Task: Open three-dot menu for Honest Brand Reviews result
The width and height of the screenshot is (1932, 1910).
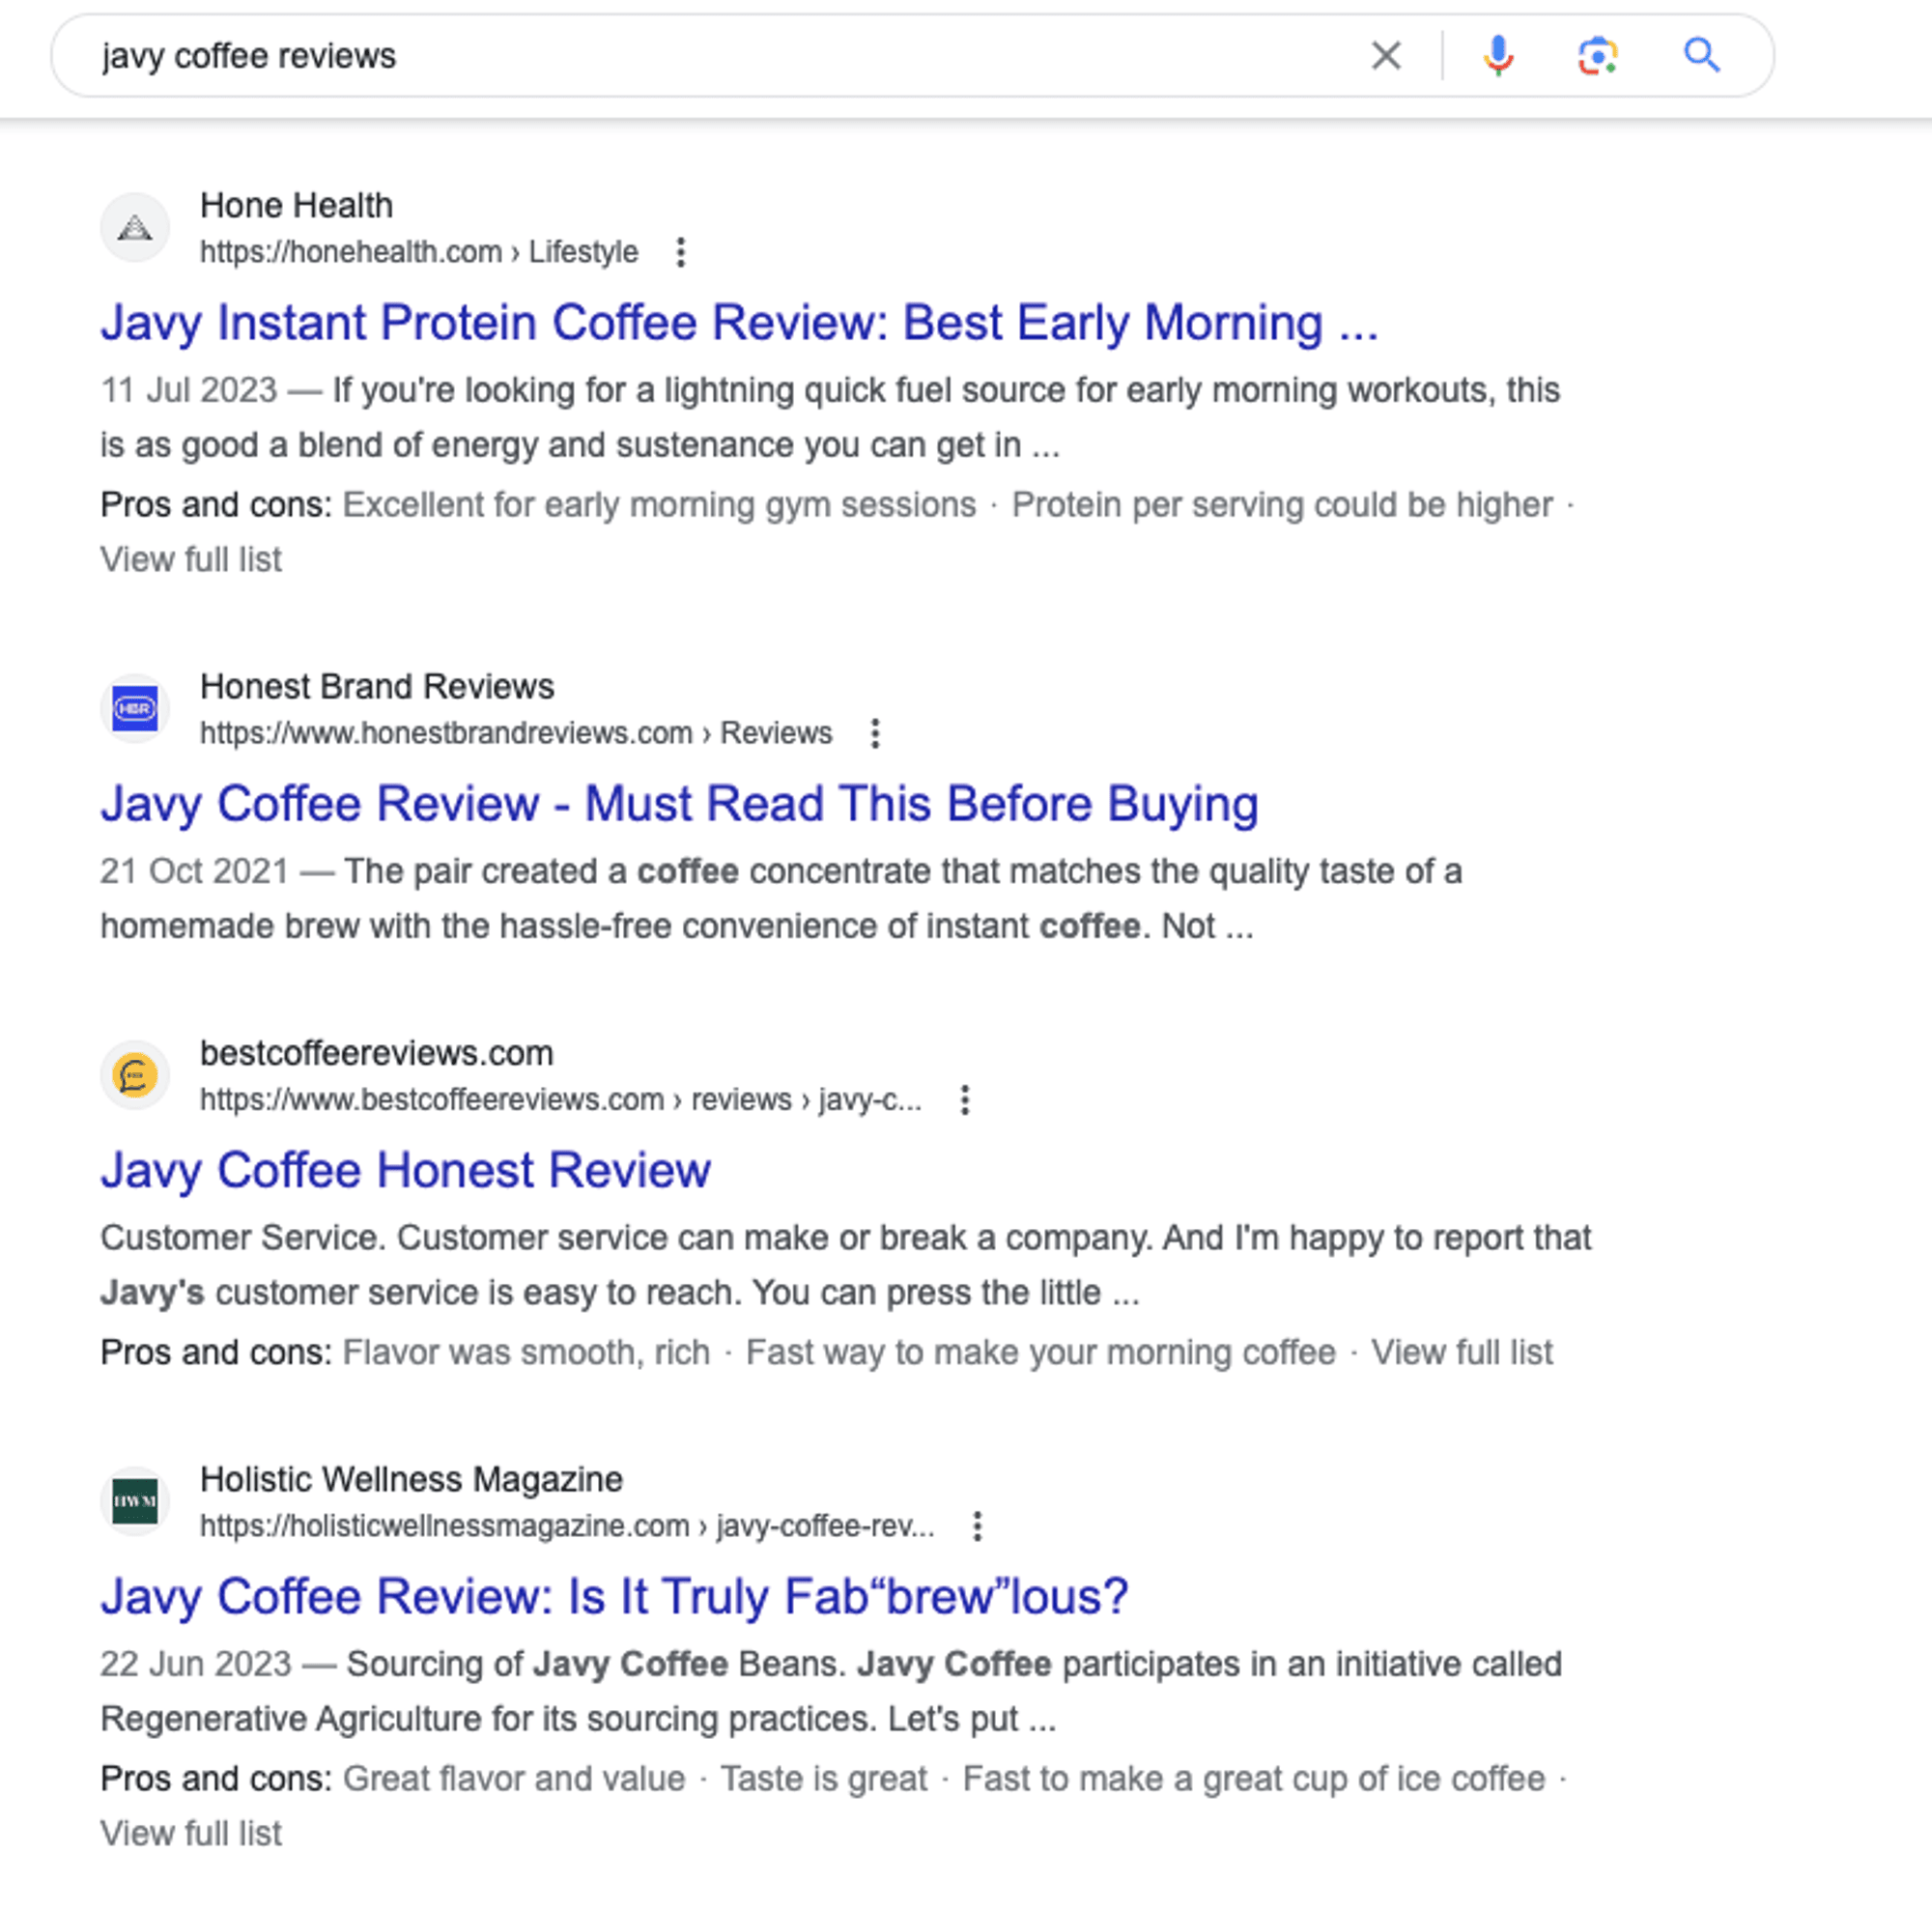Action: coord(875,733)
